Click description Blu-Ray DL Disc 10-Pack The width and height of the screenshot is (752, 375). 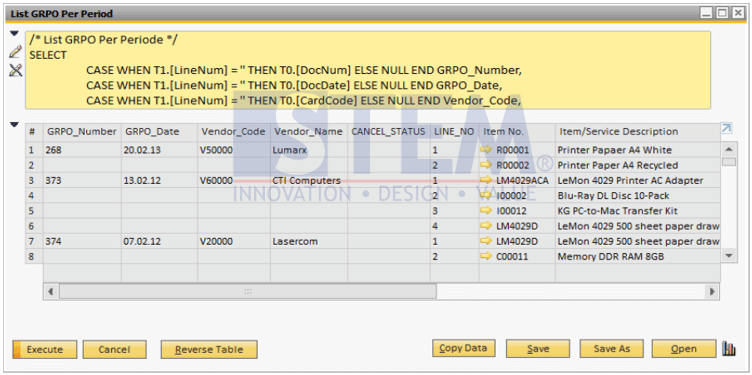[637, 196]
